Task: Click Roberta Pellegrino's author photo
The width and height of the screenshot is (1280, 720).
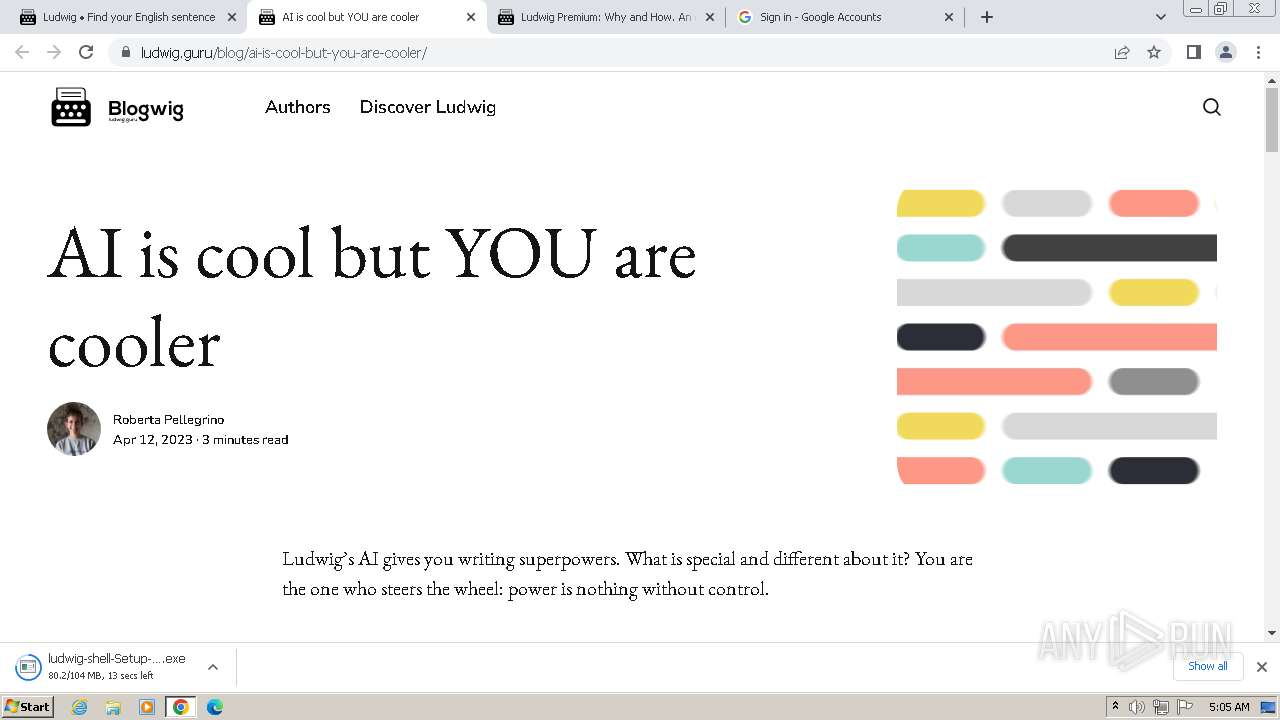Action: (74, 429)
